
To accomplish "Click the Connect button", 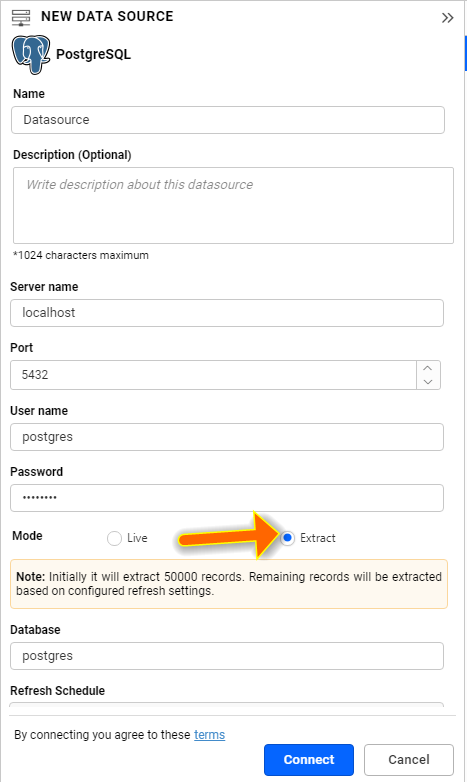I will tap(309, 760).
